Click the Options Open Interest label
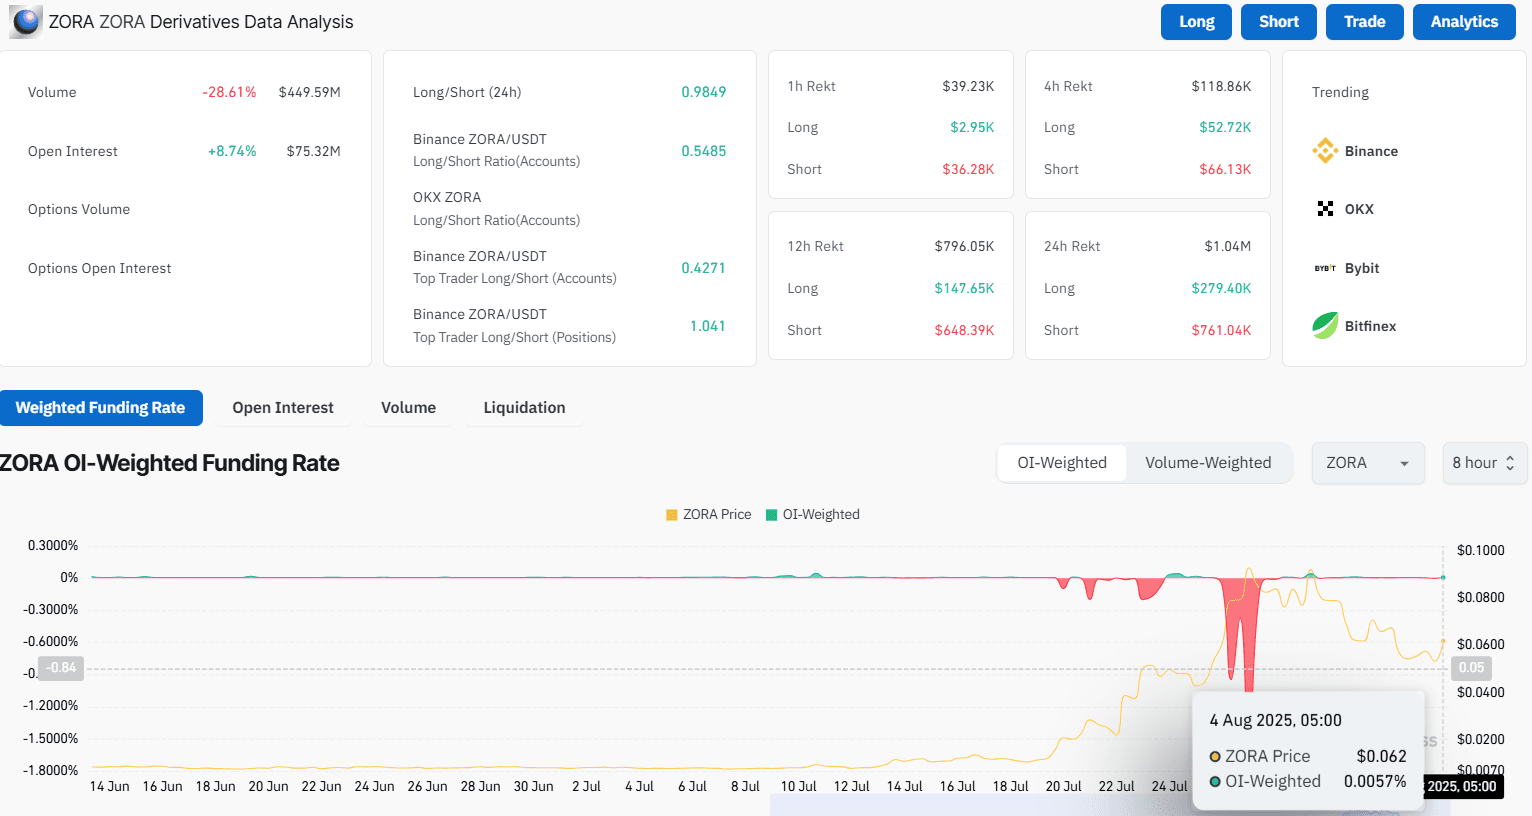 [100, 268]
